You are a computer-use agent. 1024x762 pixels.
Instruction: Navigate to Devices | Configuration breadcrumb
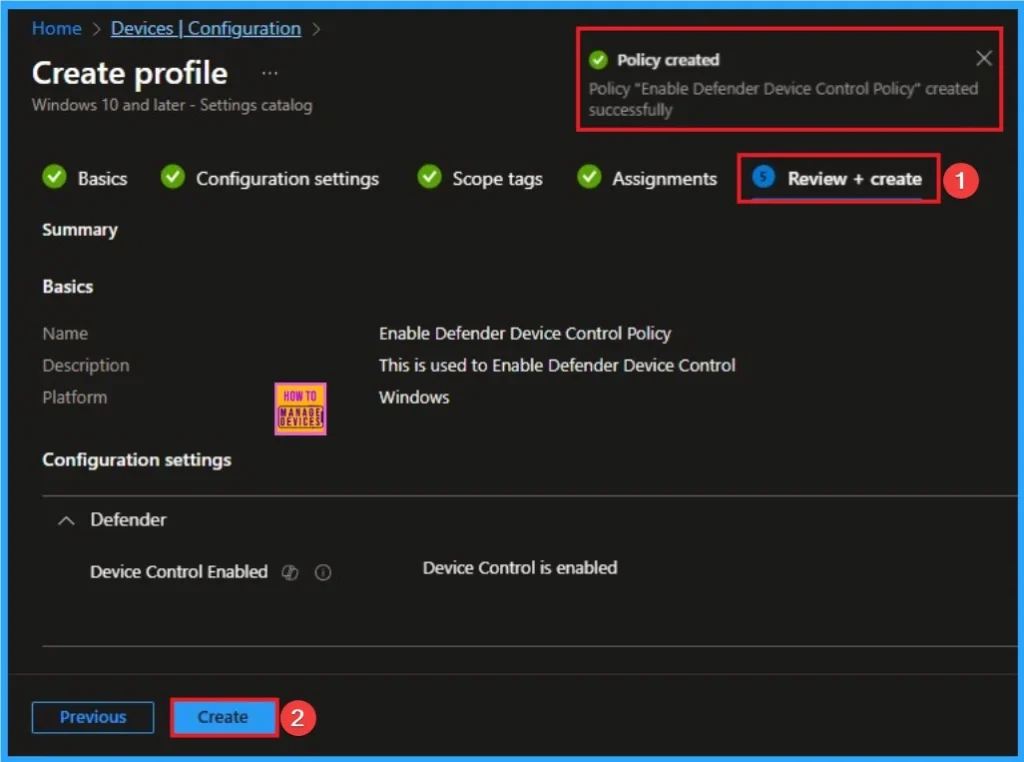(204, 28)
